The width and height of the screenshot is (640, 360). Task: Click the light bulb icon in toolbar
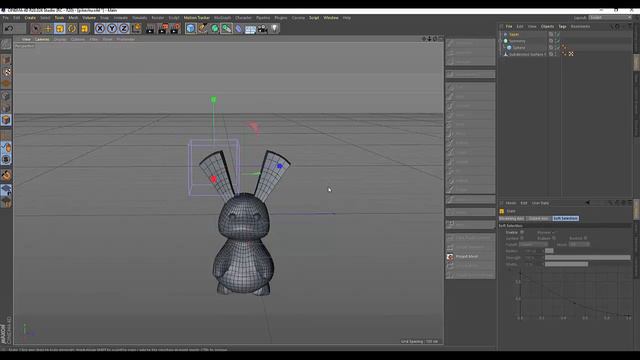(x=274, y=29)
